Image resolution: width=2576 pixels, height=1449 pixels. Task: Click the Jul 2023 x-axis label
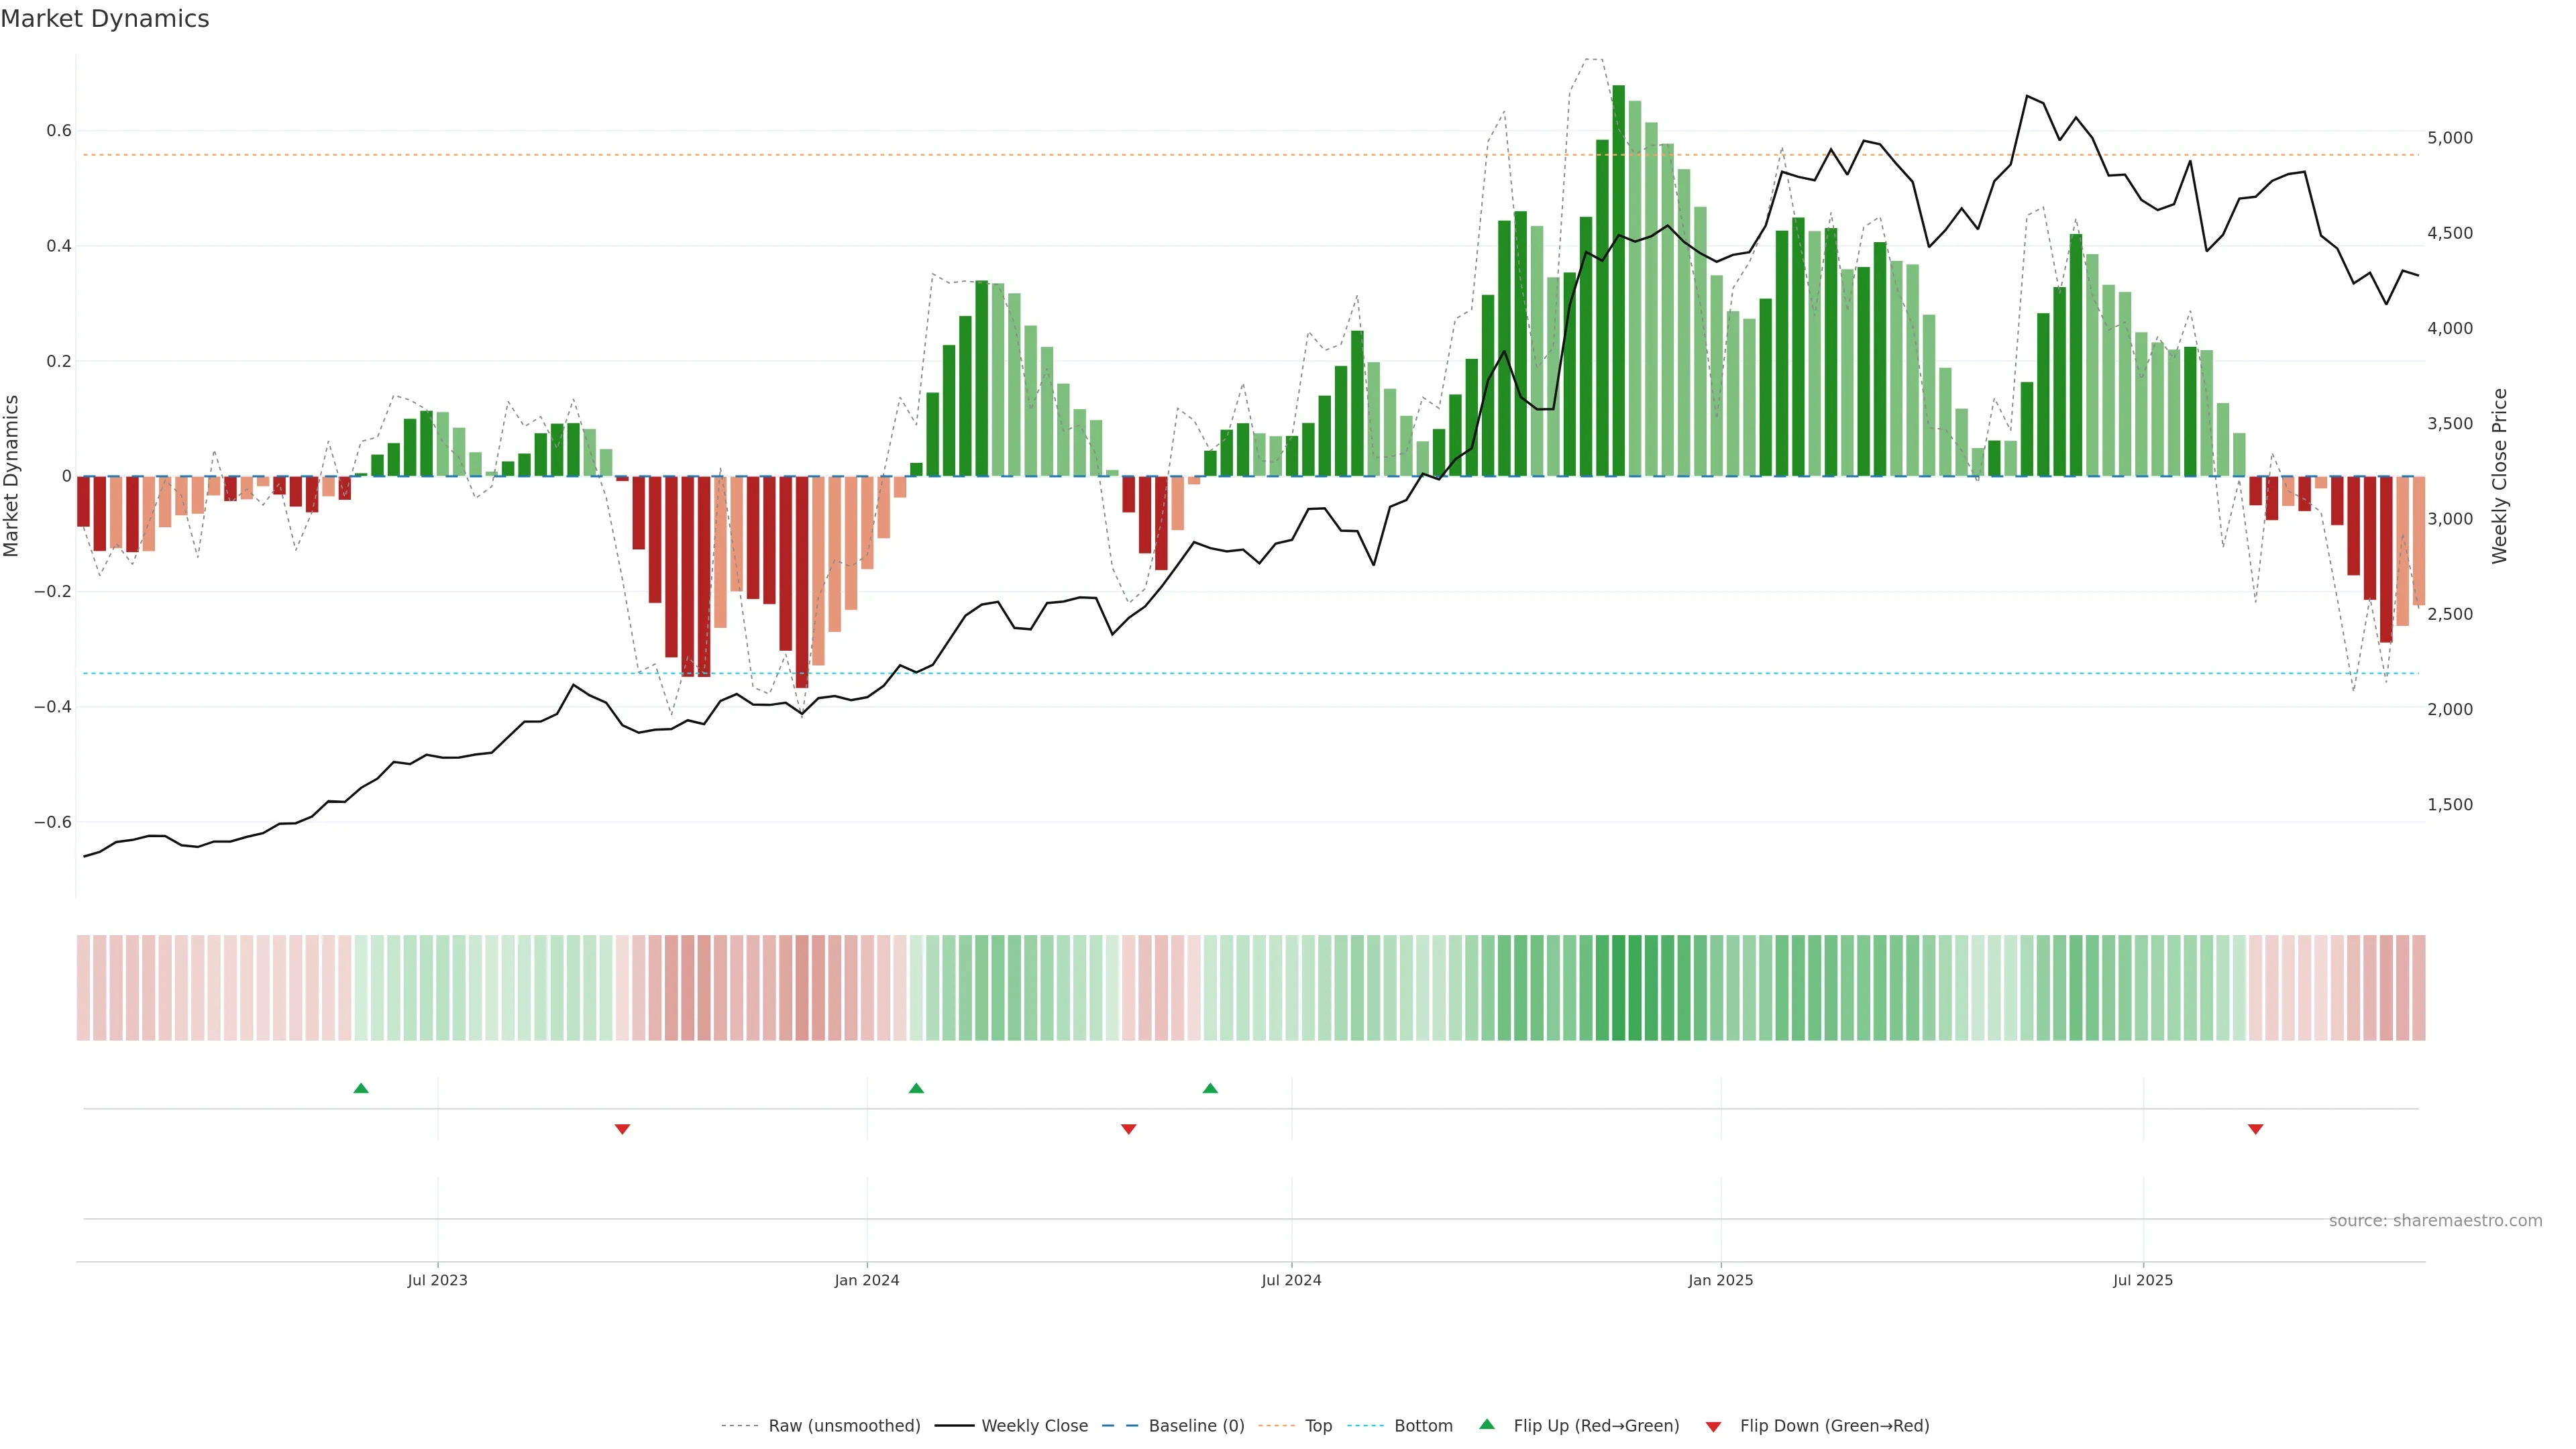(437, 1280)
